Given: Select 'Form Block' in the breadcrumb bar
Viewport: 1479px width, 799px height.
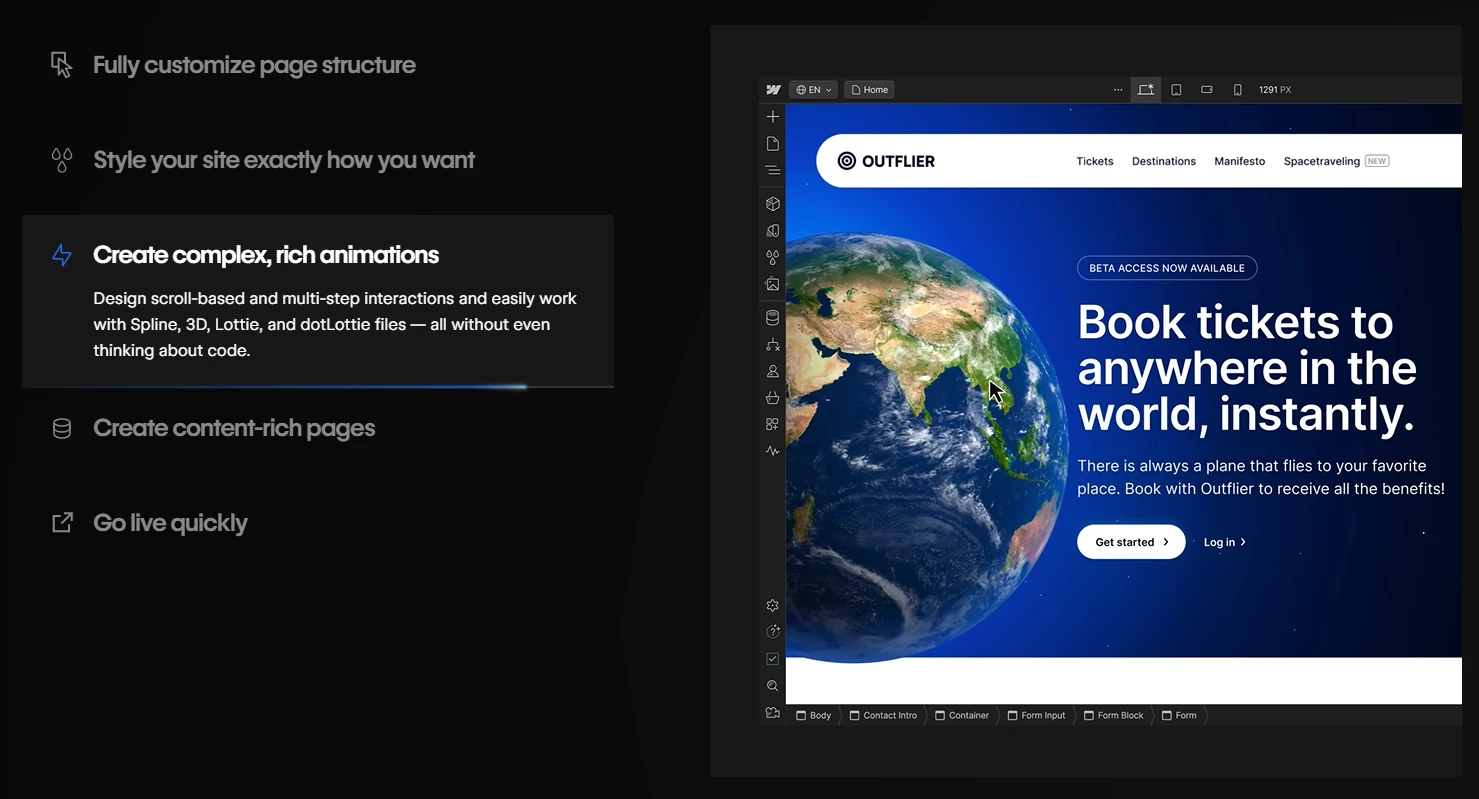Looking at the screenshot, I should (x=1113, y=716).
